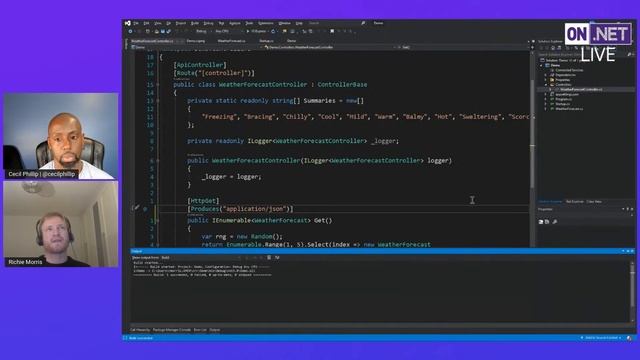Select the Output bottom tab
Screen dimensions: 640x360
point(215,330)
